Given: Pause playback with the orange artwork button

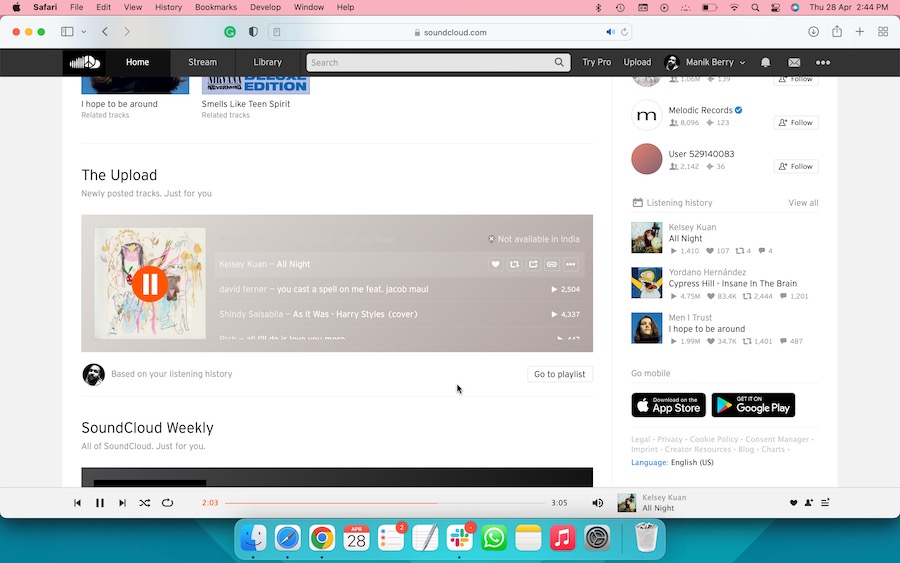Looking at the screenshot, I should [150, 284].
